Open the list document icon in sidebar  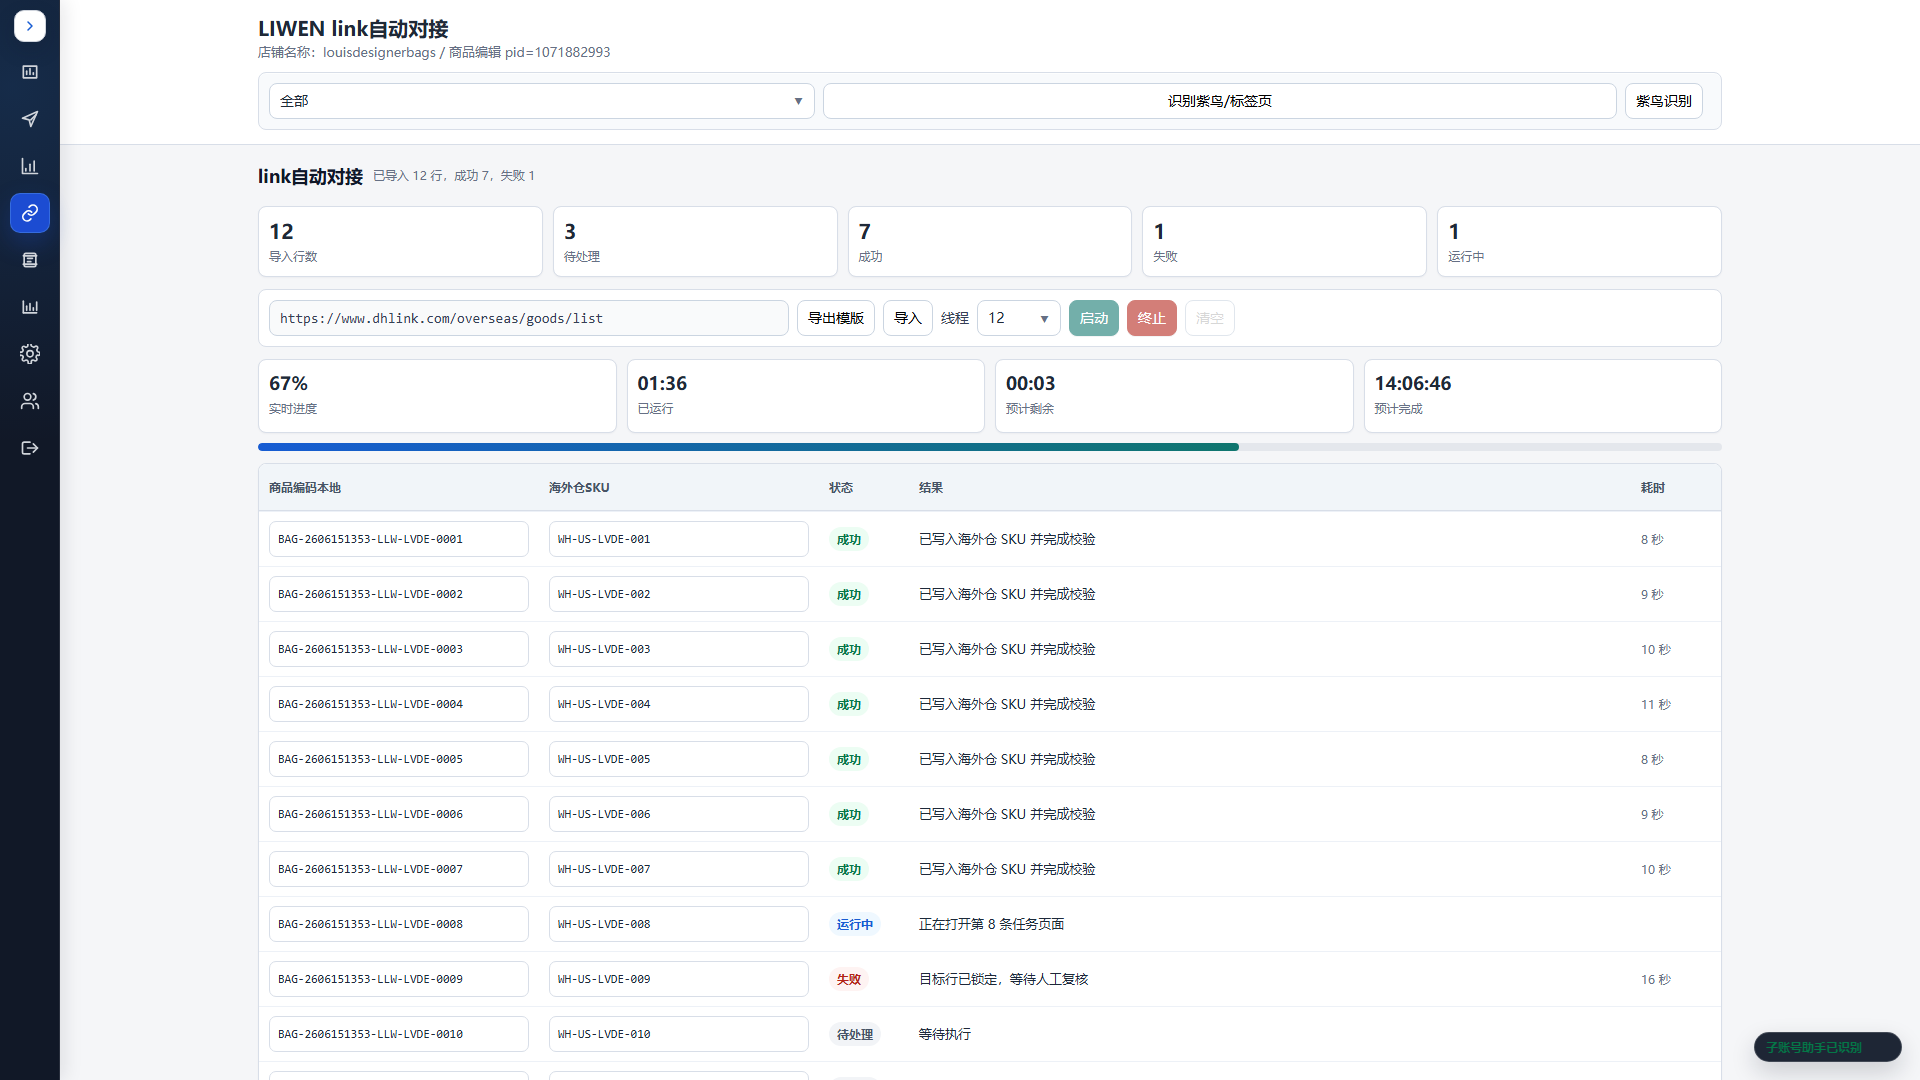click(x=30, y=260)
